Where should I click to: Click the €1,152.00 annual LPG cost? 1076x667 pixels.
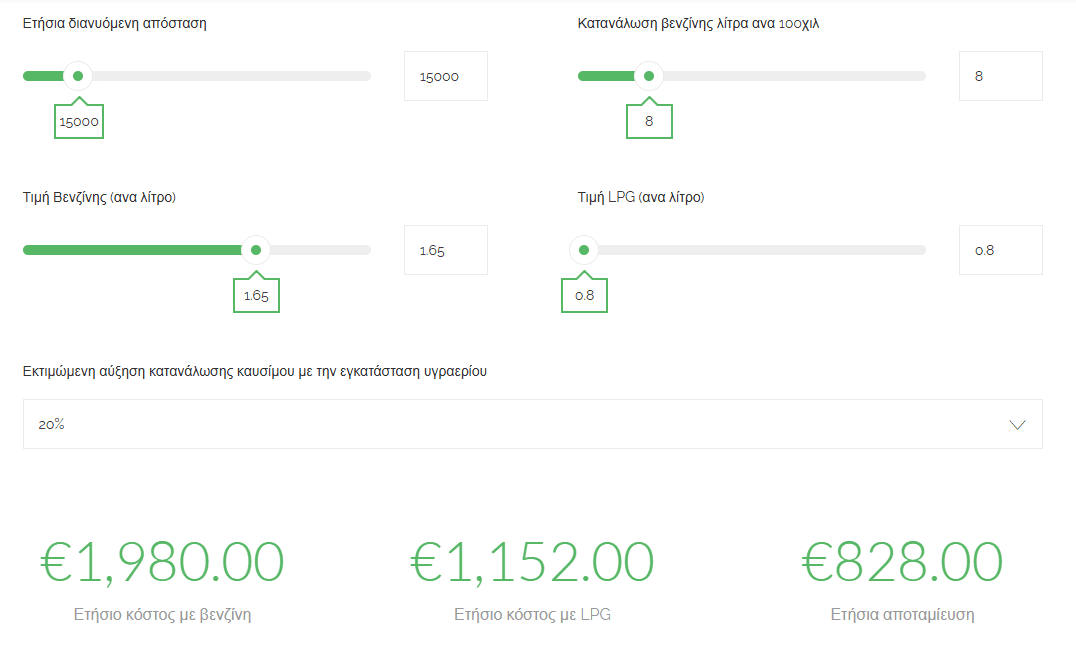pos(532,562)
